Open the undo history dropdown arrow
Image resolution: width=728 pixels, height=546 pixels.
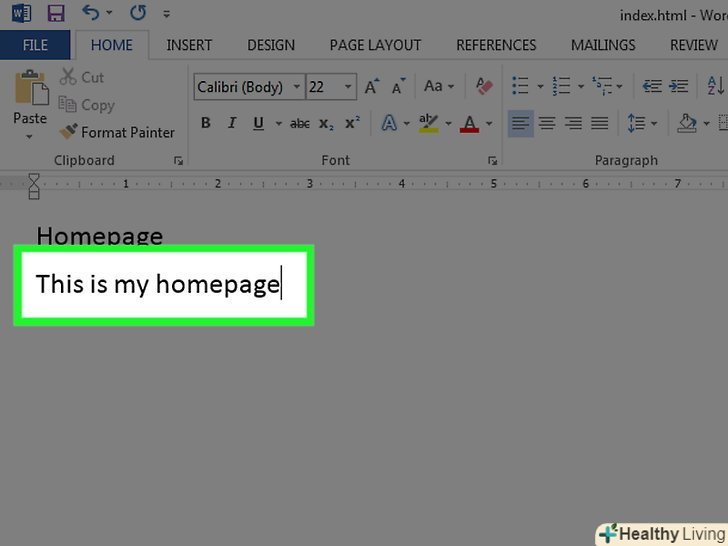(110, 13)
